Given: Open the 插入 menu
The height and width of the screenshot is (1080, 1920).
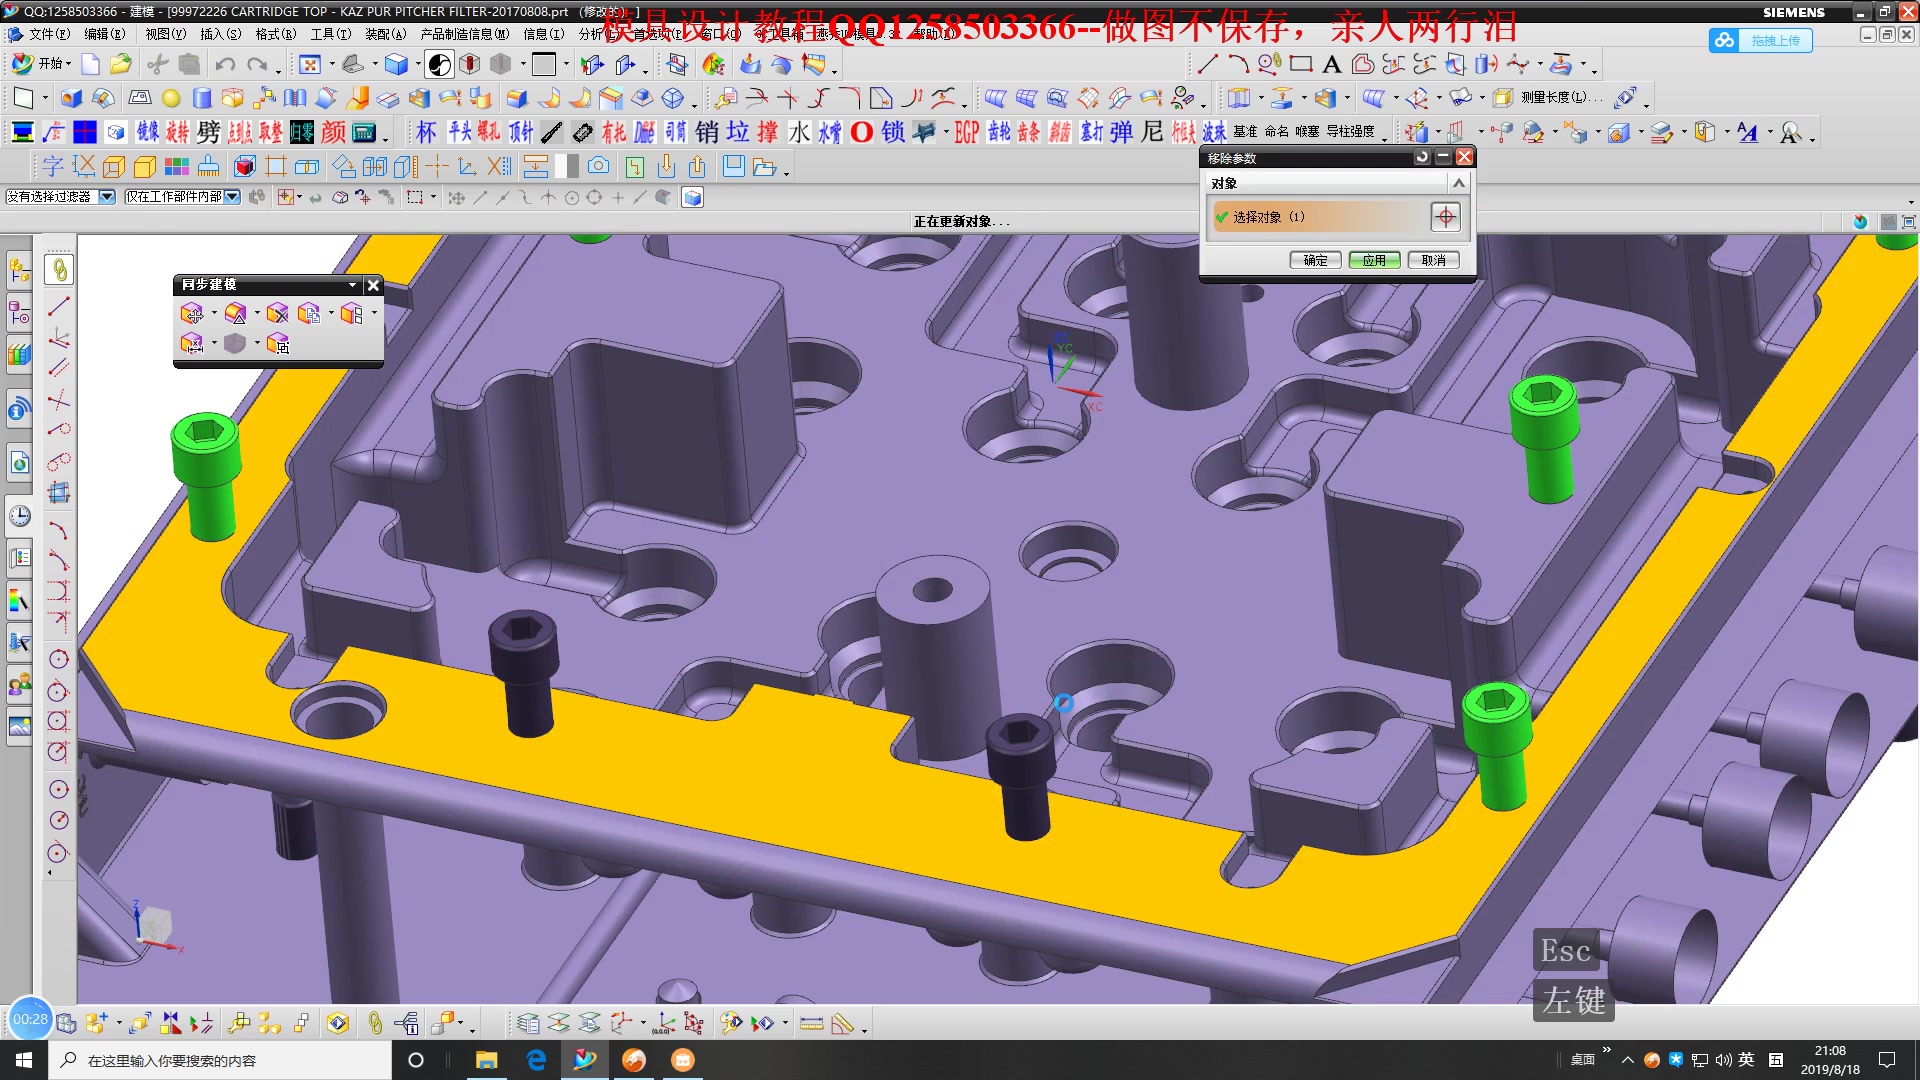Looking at the screenshot, I should click(x=220, y=34).
